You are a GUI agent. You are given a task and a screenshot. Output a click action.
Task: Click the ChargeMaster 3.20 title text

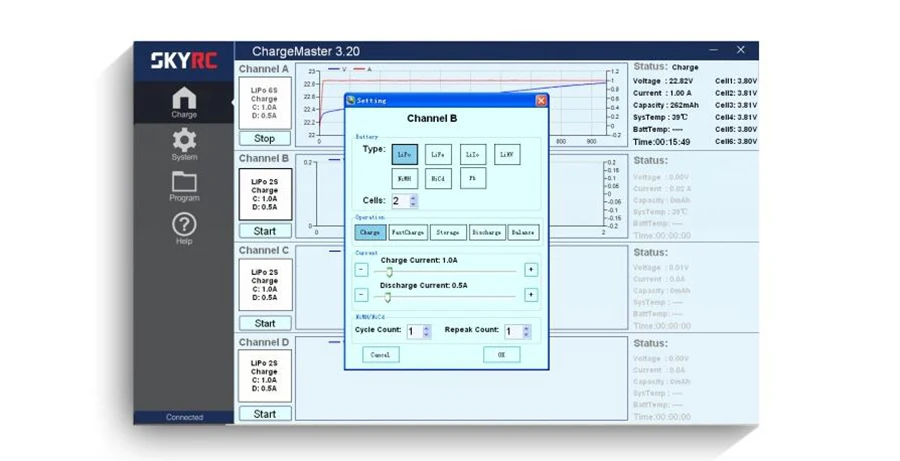(x=306, y=51)
